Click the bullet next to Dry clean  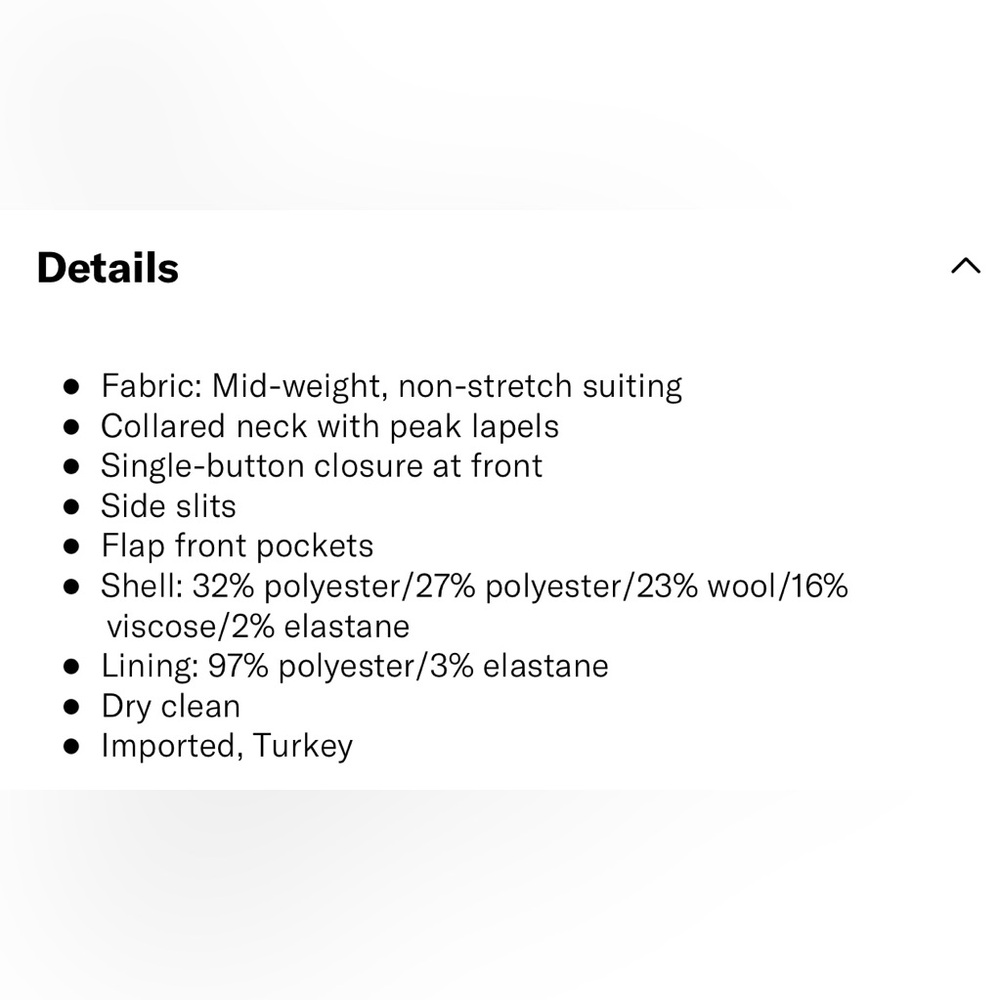pos(71,706)
